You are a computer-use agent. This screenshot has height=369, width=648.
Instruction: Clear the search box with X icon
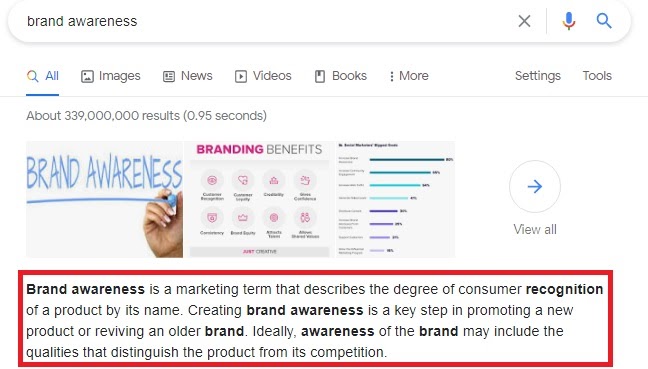click(x=524, y=21)
